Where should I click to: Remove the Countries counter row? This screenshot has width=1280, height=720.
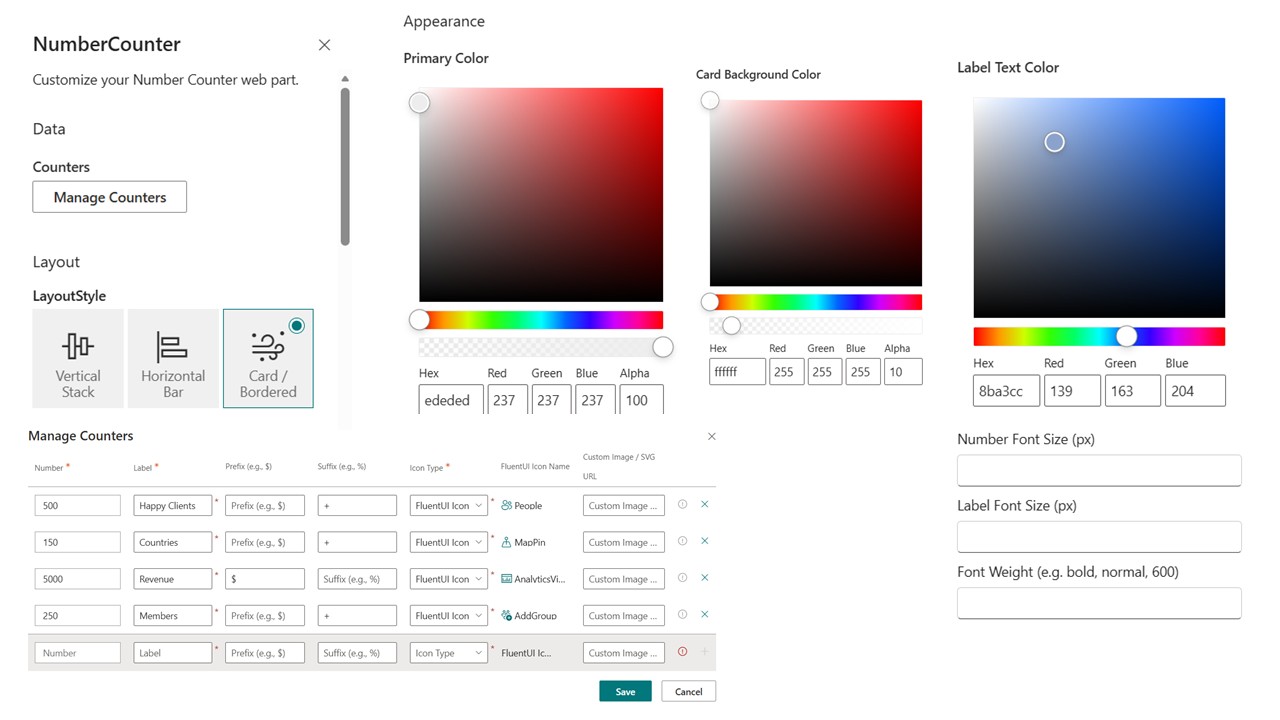pyautogui.click(x=705, y=541)
